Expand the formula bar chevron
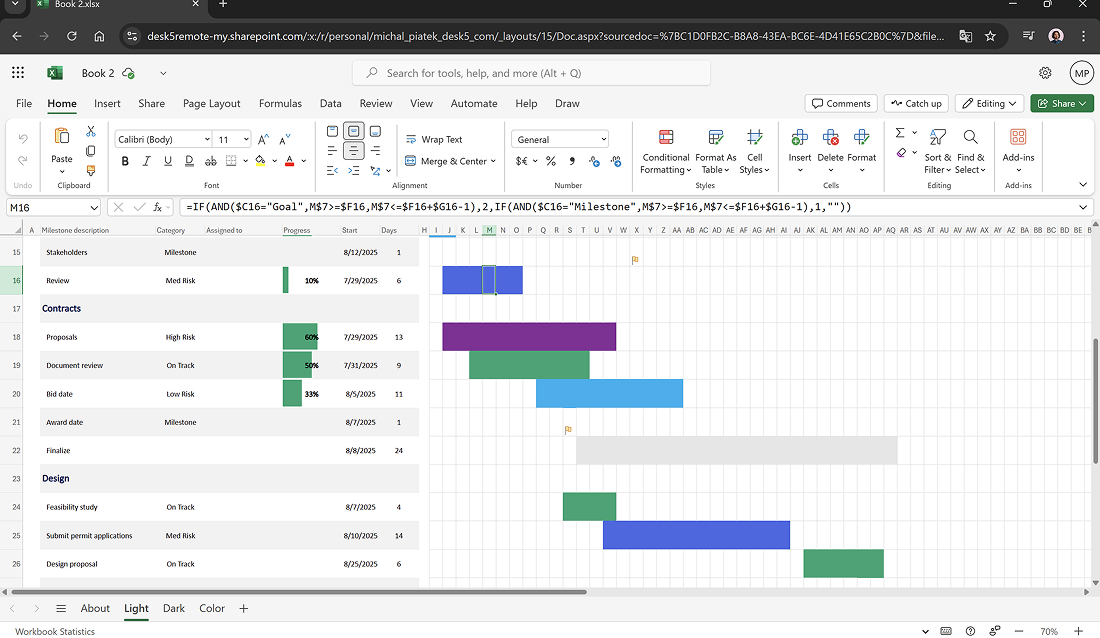This screenshot has width=1100, height=638. (x=1083, y=207)
